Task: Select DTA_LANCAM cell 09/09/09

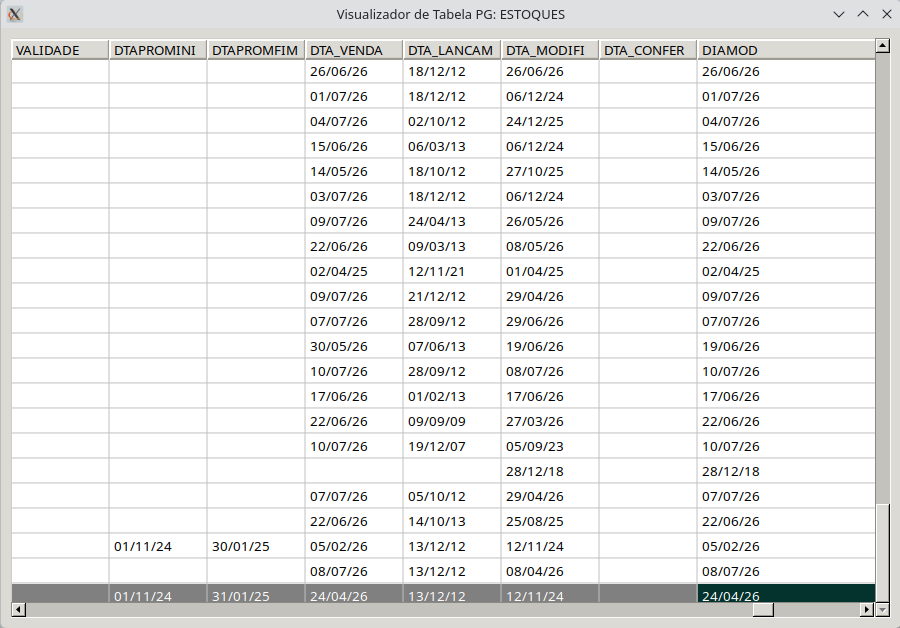Action: tap(452, 421)
